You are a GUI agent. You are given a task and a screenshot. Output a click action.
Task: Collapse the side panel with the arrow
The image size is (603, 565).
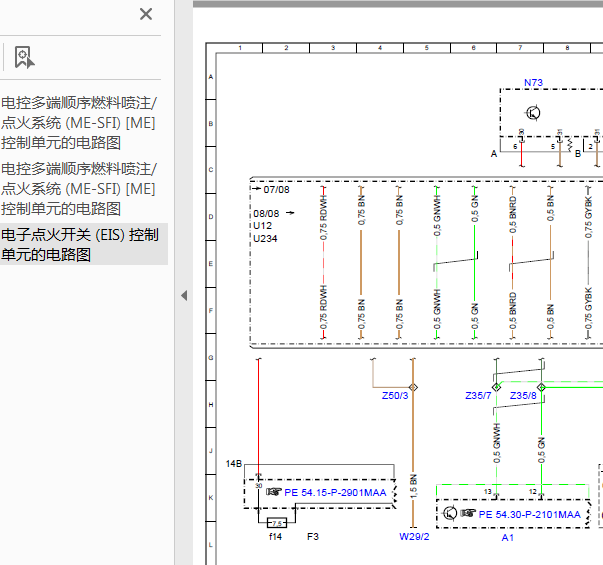pyautogui.click(x=184, y=295)
